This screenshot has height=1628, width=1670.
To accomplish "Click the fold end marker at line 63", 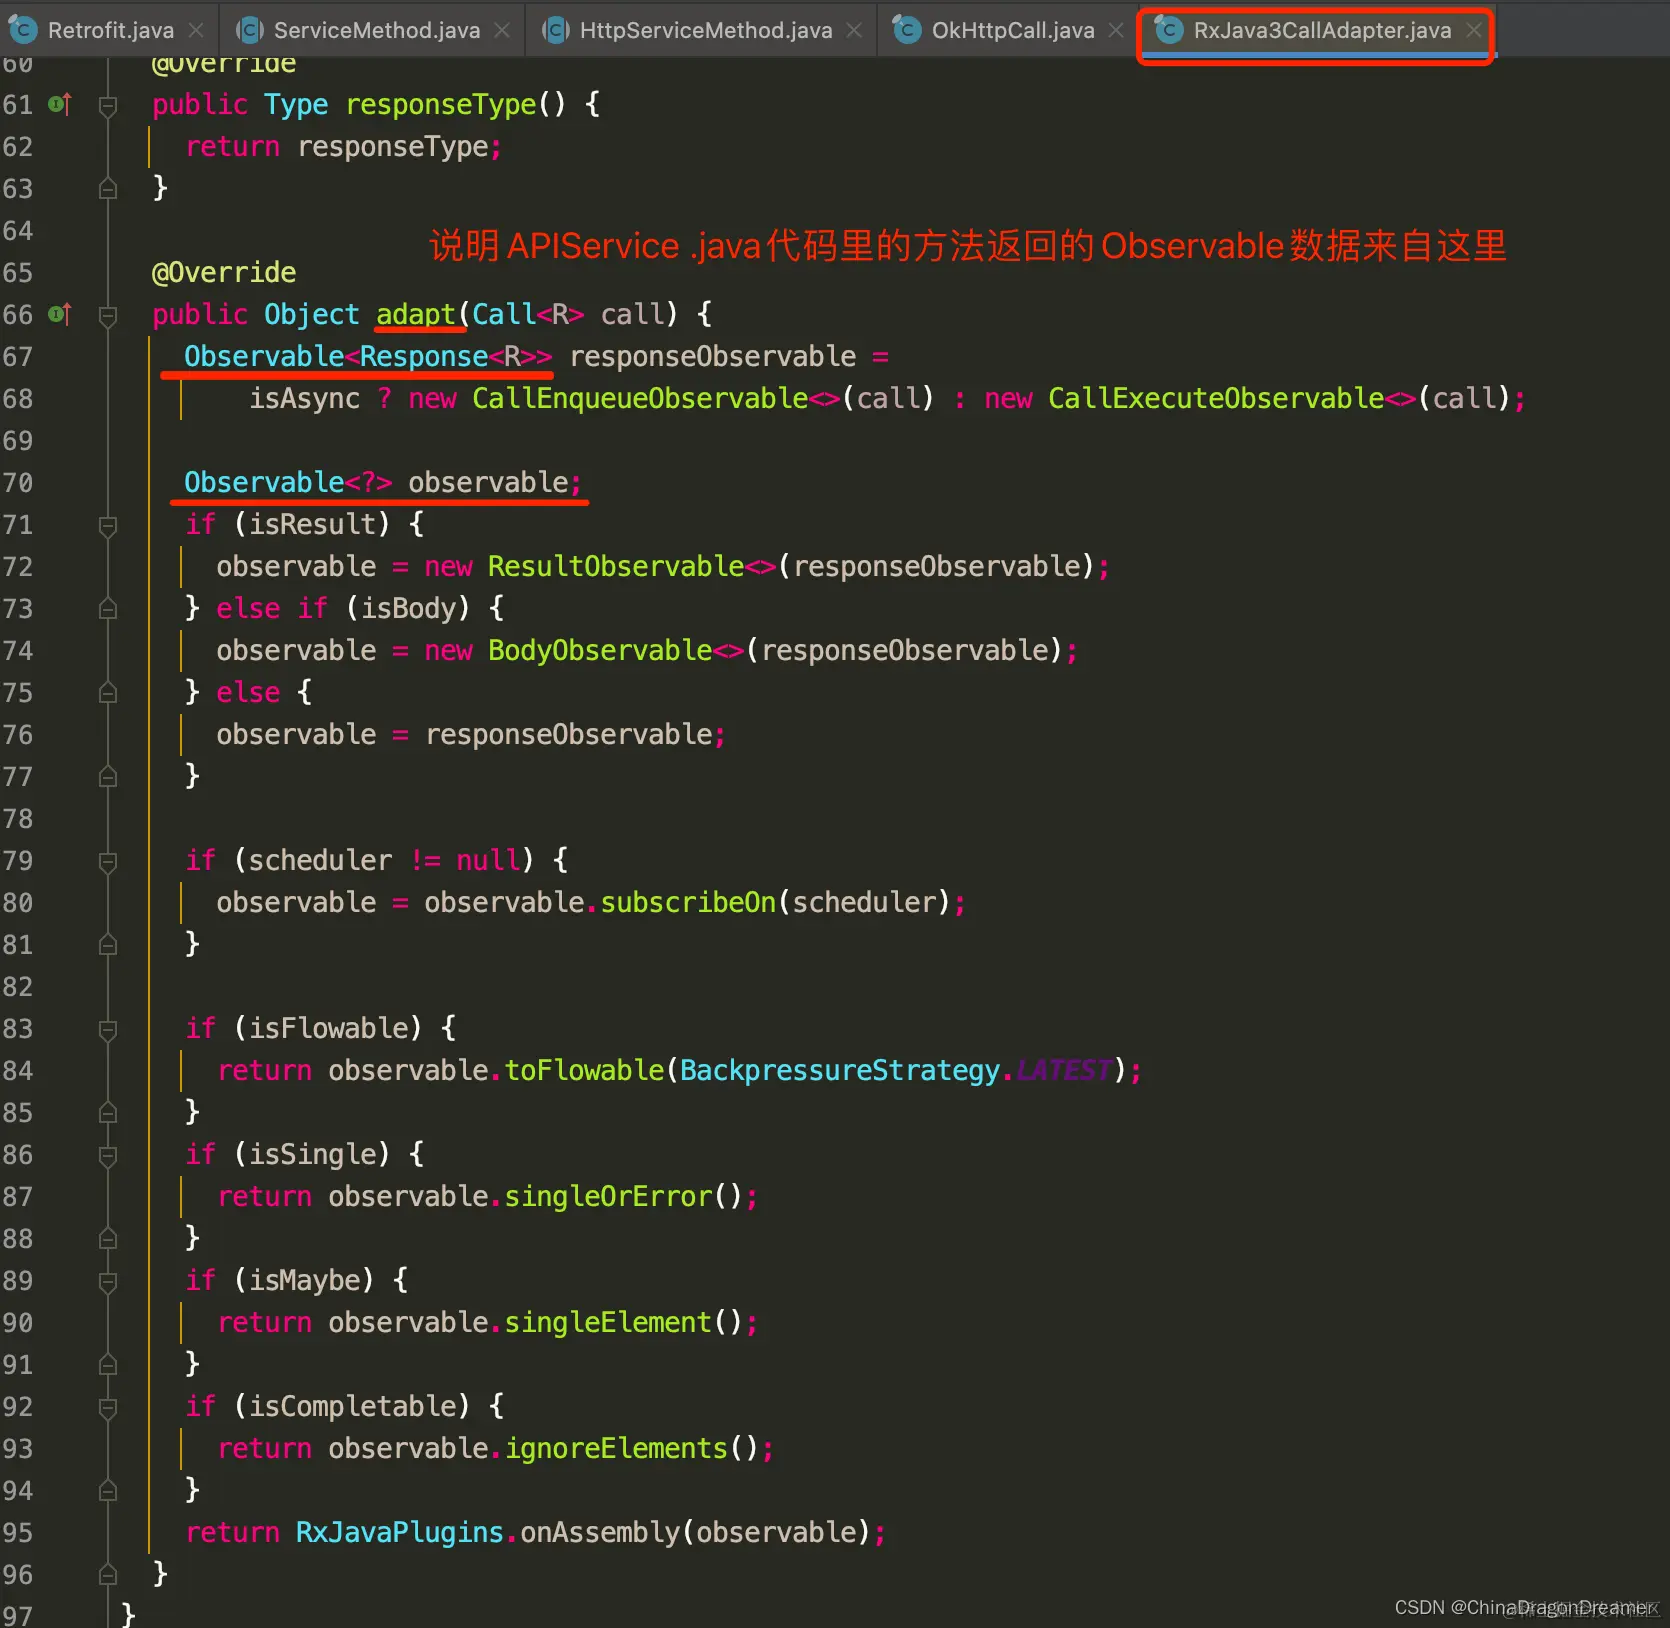I will [x=108, y=189].
